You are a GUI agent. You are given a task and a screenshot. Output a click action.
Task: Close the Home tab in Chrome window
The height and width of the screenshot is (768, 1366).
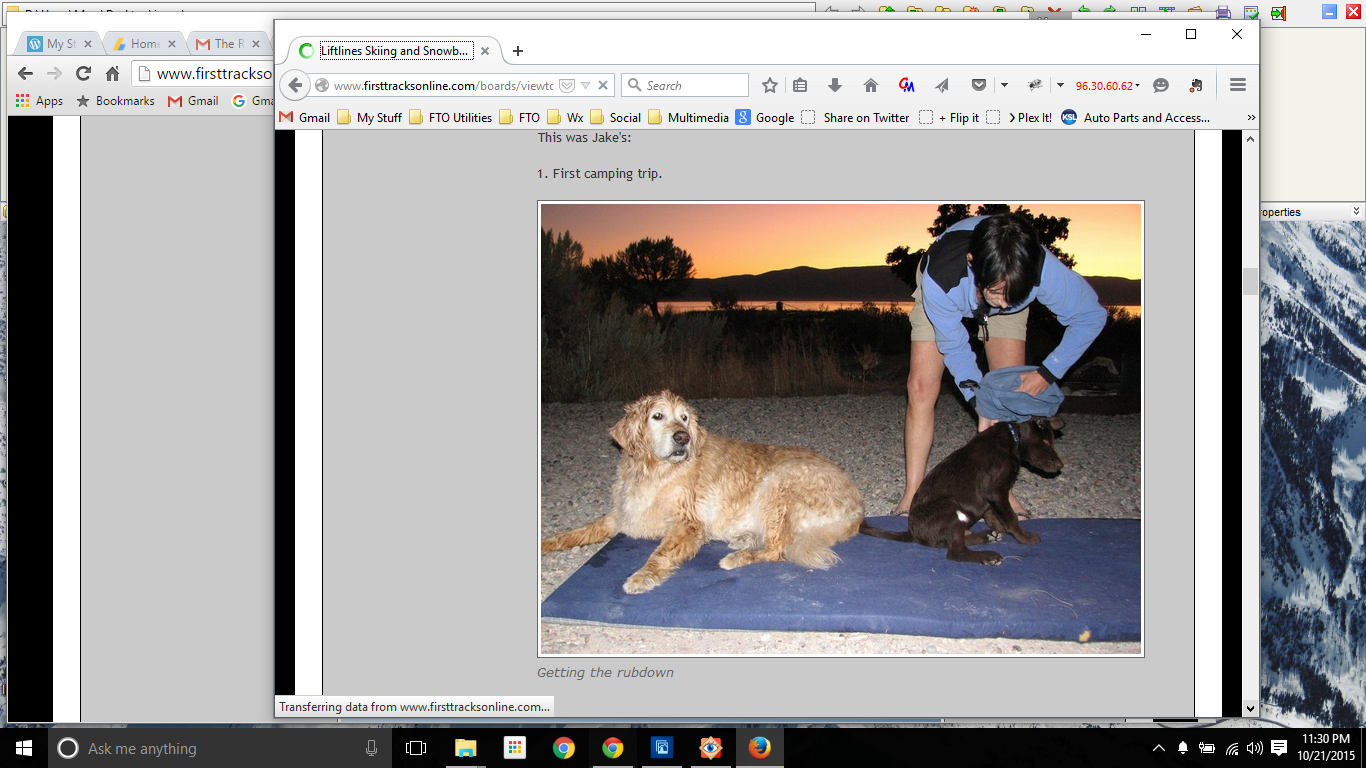click(x=172, y=44)
